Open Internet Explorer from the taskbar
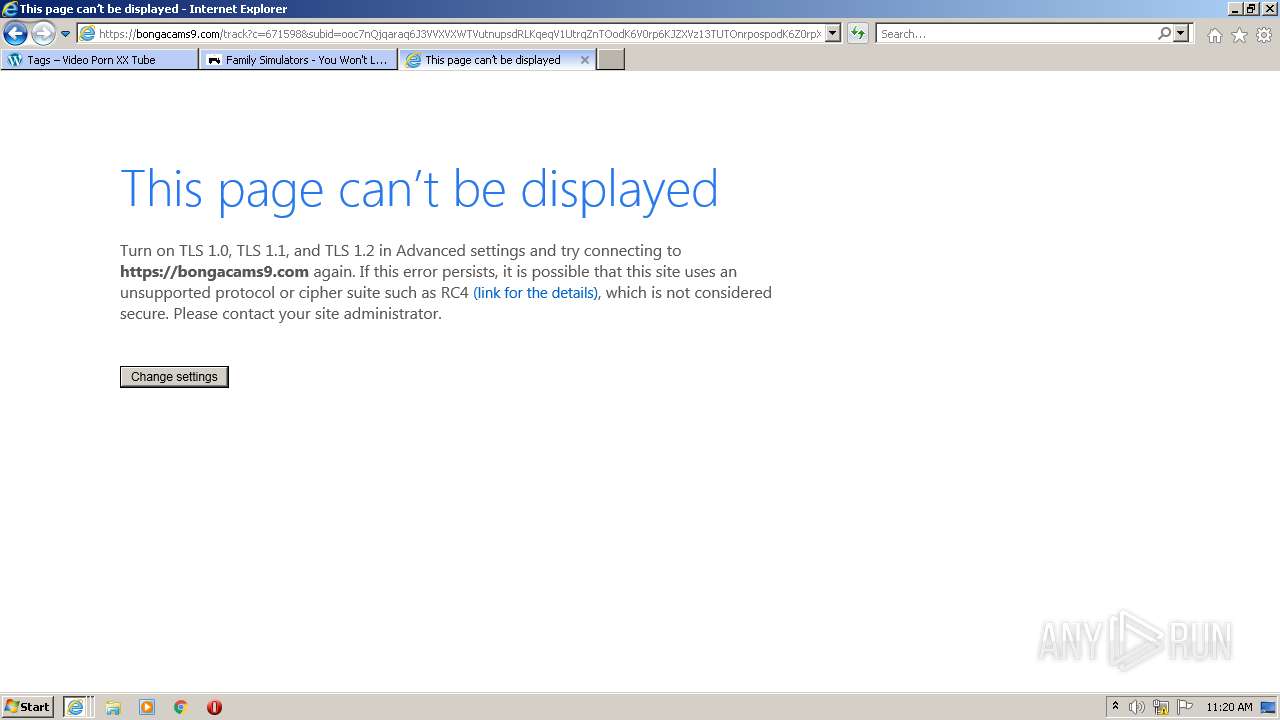This screenshot has width=1280, height=720. coord(77,707)
